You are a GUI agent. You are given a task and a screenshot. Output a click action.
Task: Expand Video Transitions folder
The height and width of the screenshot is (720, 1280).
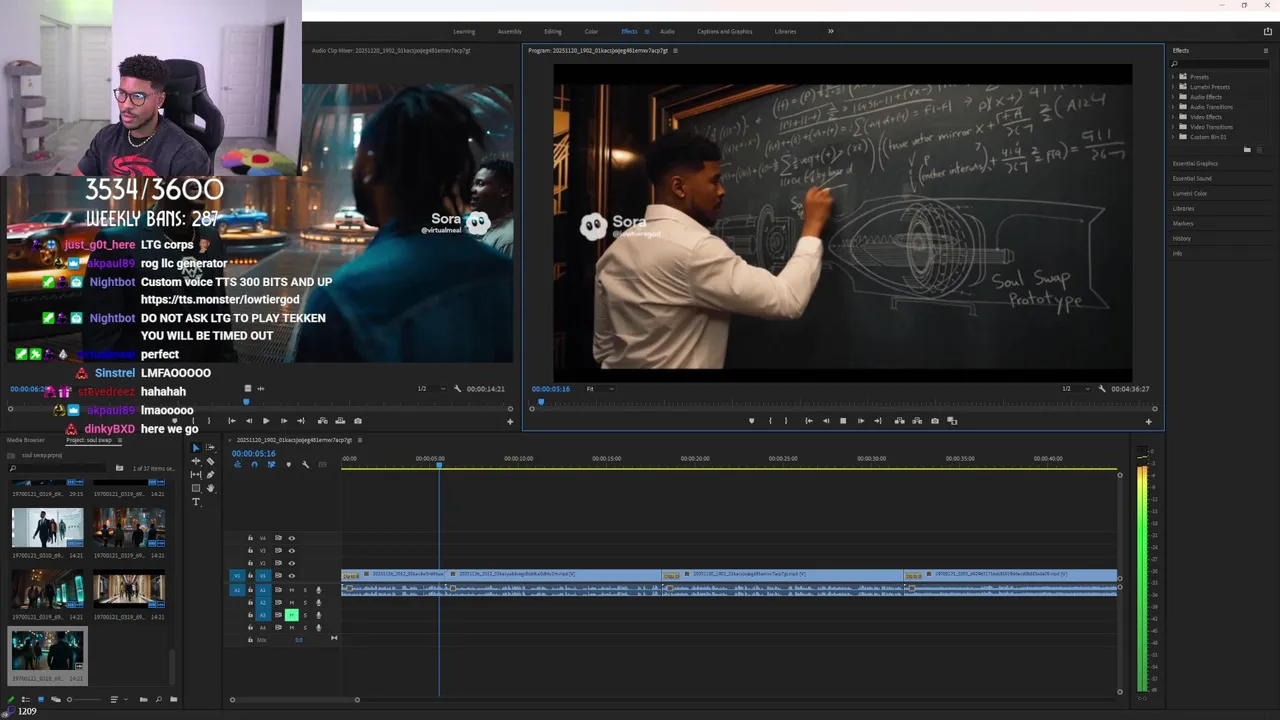click(x=1174, y=126)
